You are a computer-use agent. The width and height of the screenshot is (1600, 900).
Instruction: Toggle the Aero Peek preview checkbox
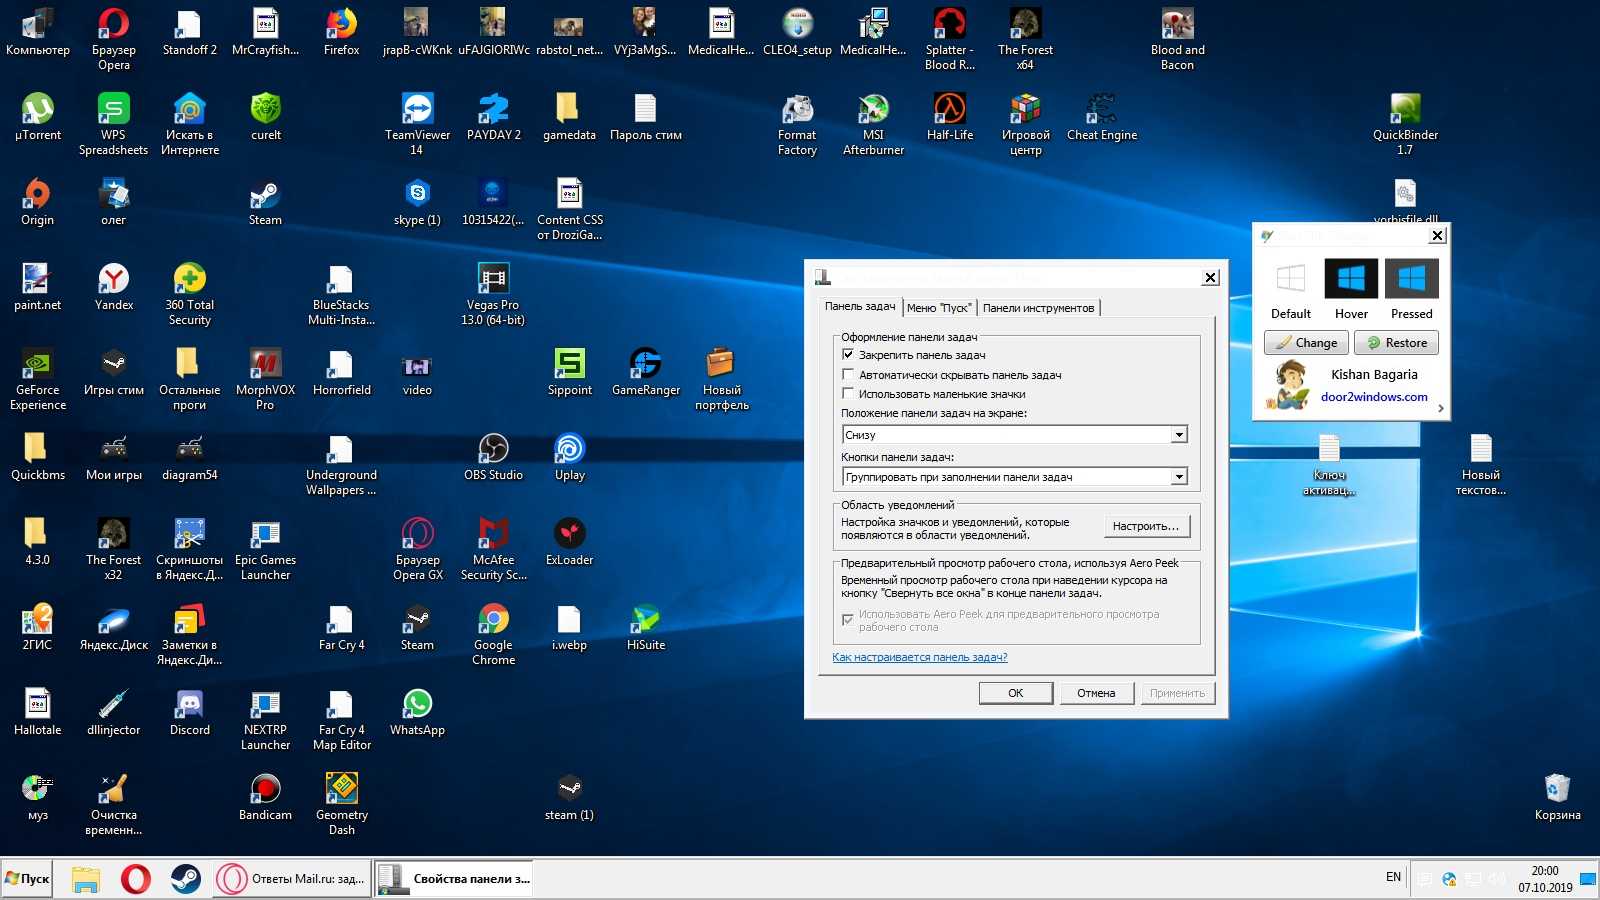pyautogui.click(x=848, y=620)
